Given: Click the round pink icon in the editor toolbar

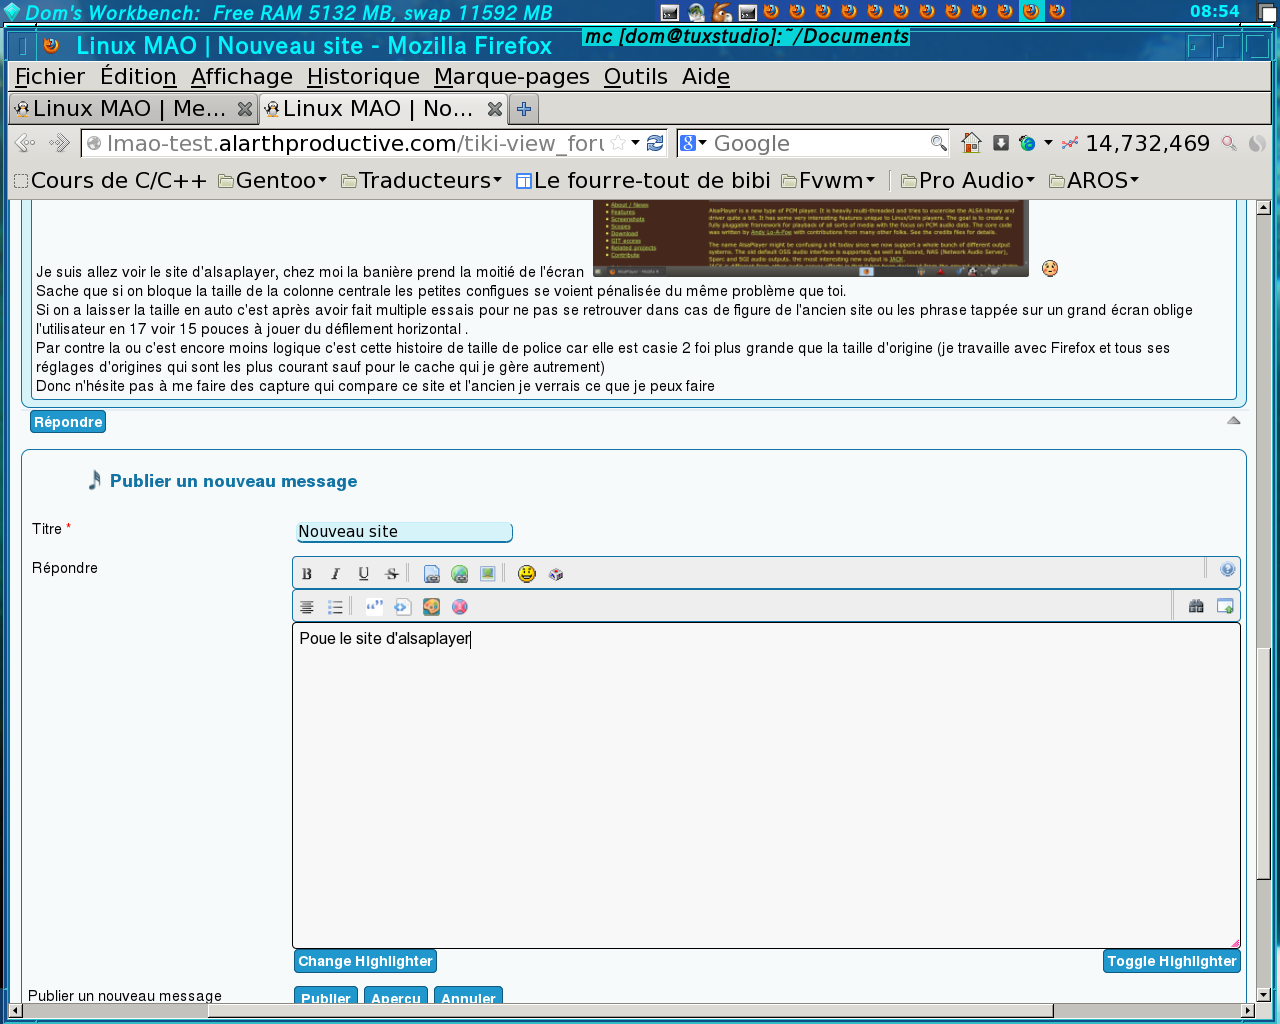Looking at the screenshot, I should [x=459, y=607].
